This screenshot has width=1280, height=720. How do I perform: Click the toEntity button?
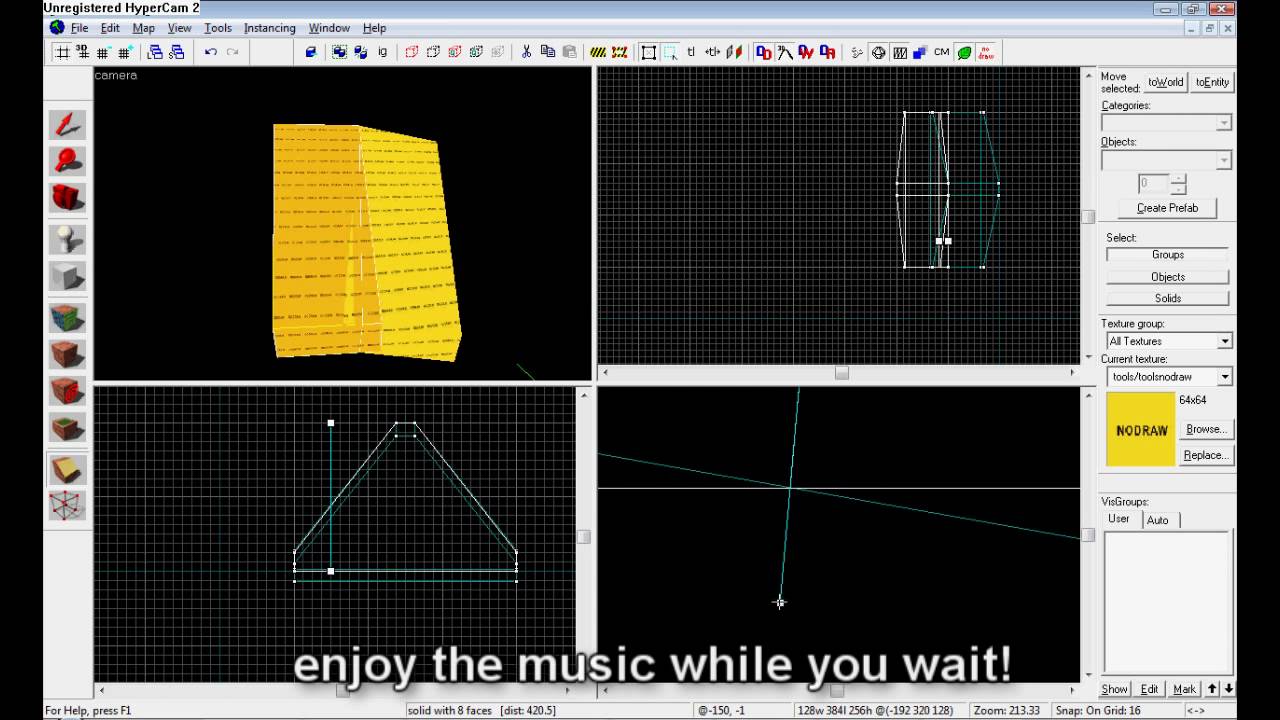coord(1212,82)
